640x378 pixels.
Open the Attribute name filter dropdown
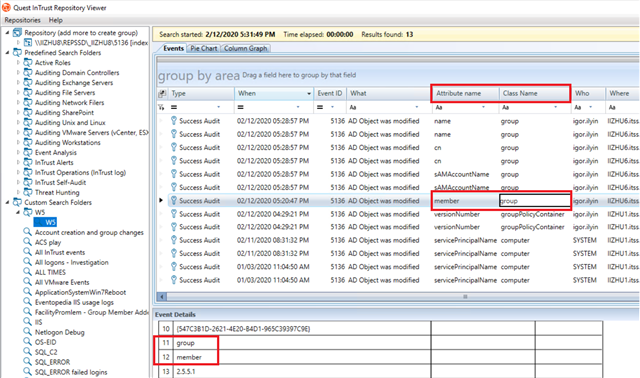484,107
